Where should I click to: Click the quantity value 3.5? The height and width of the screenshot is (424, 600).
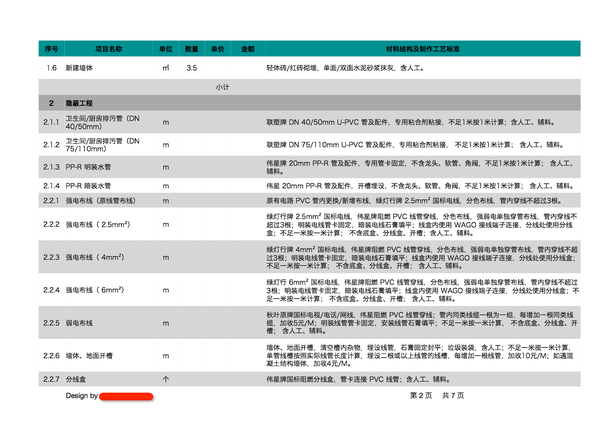(192, 68)
